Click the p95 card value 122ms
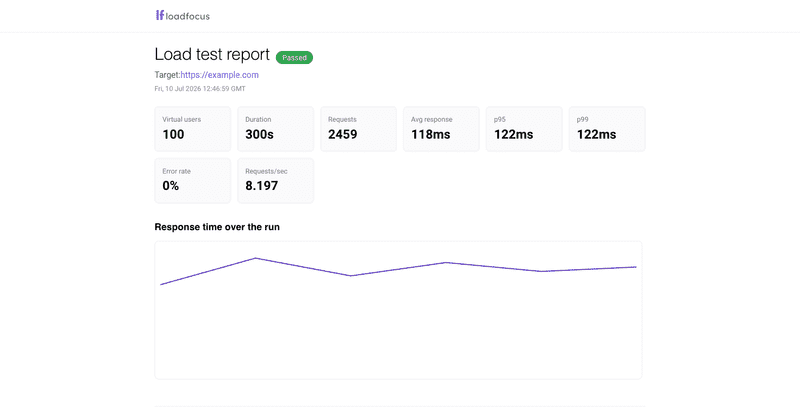 [513, 134]
